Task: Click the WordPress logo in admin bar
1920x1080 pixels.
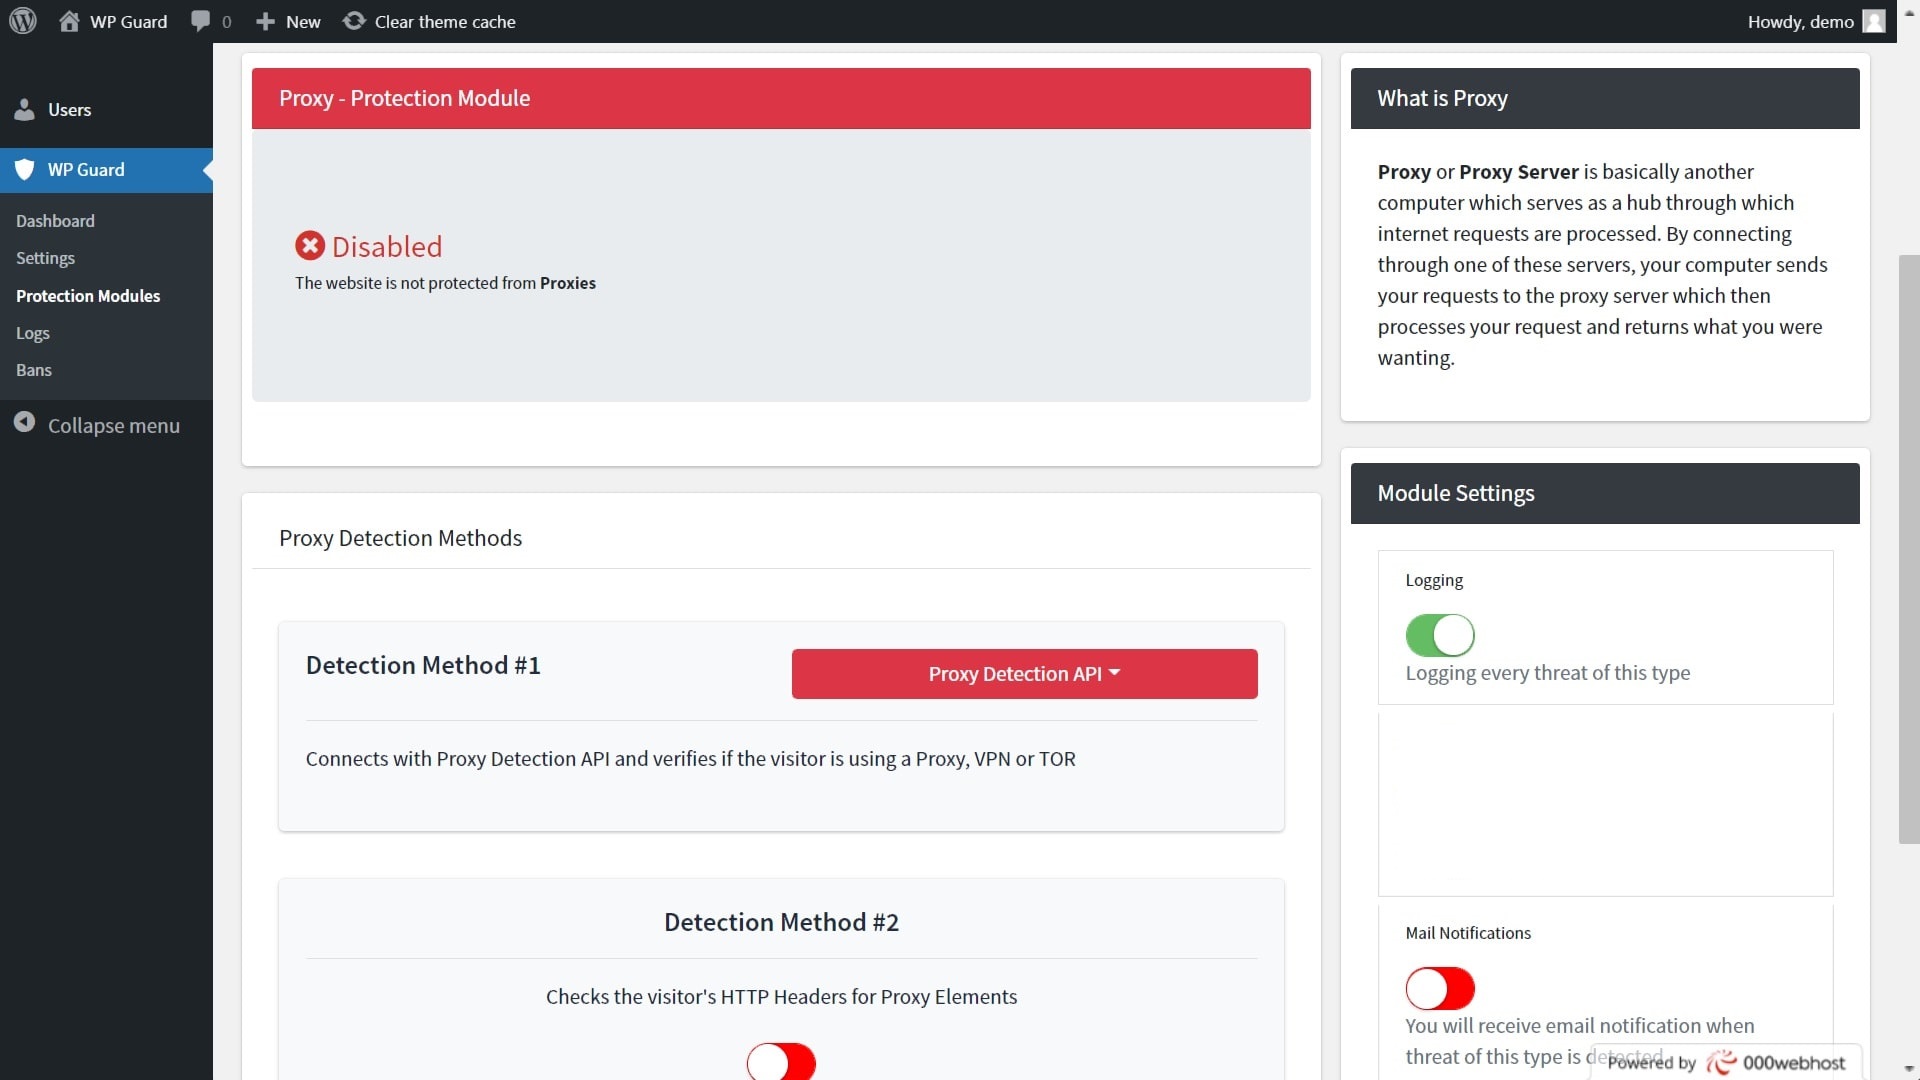Action: click(22, 21)
